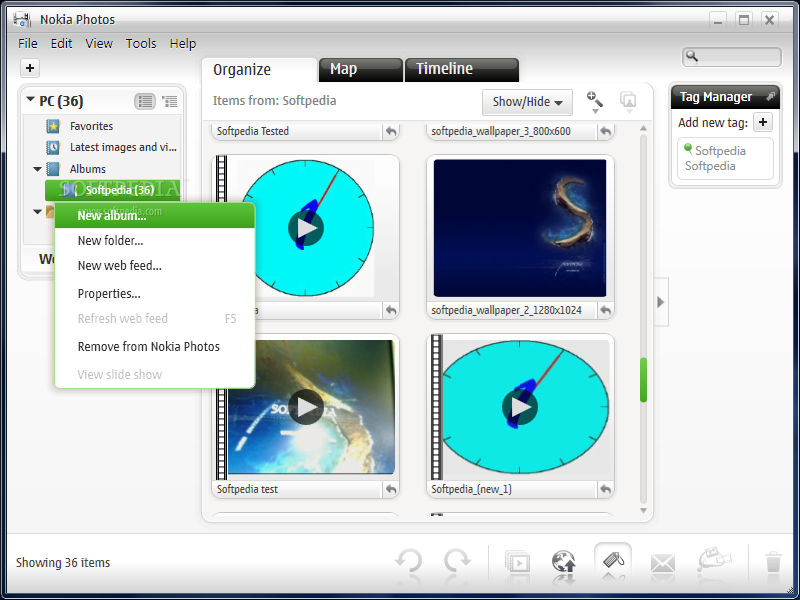Viewport: 800px width, 600px height.
Task: Click the scroll up arrow
Action: click(x=643, y=128)
